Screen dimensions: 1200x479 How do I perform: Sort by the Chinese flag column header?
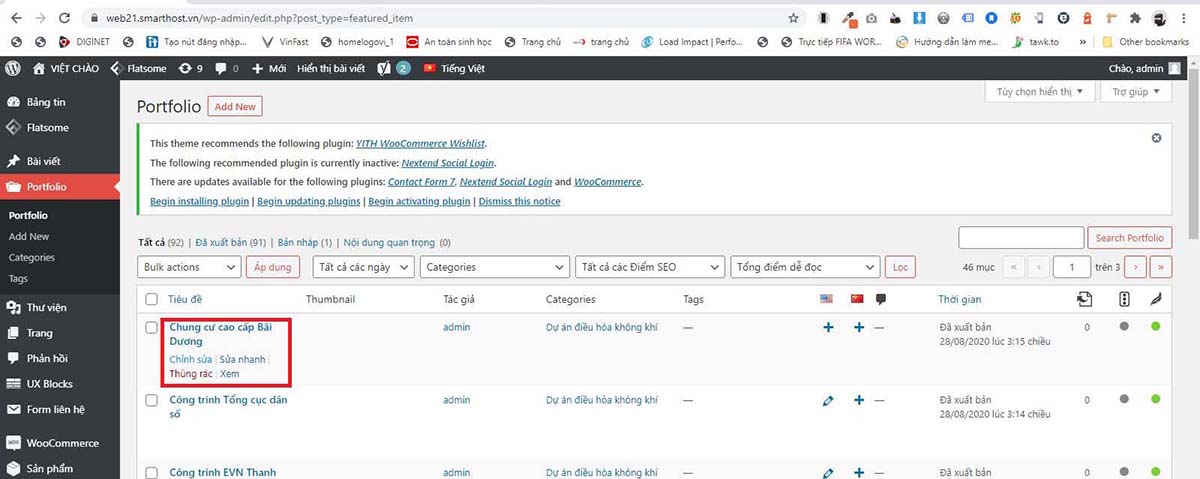(x=857, y=299)
